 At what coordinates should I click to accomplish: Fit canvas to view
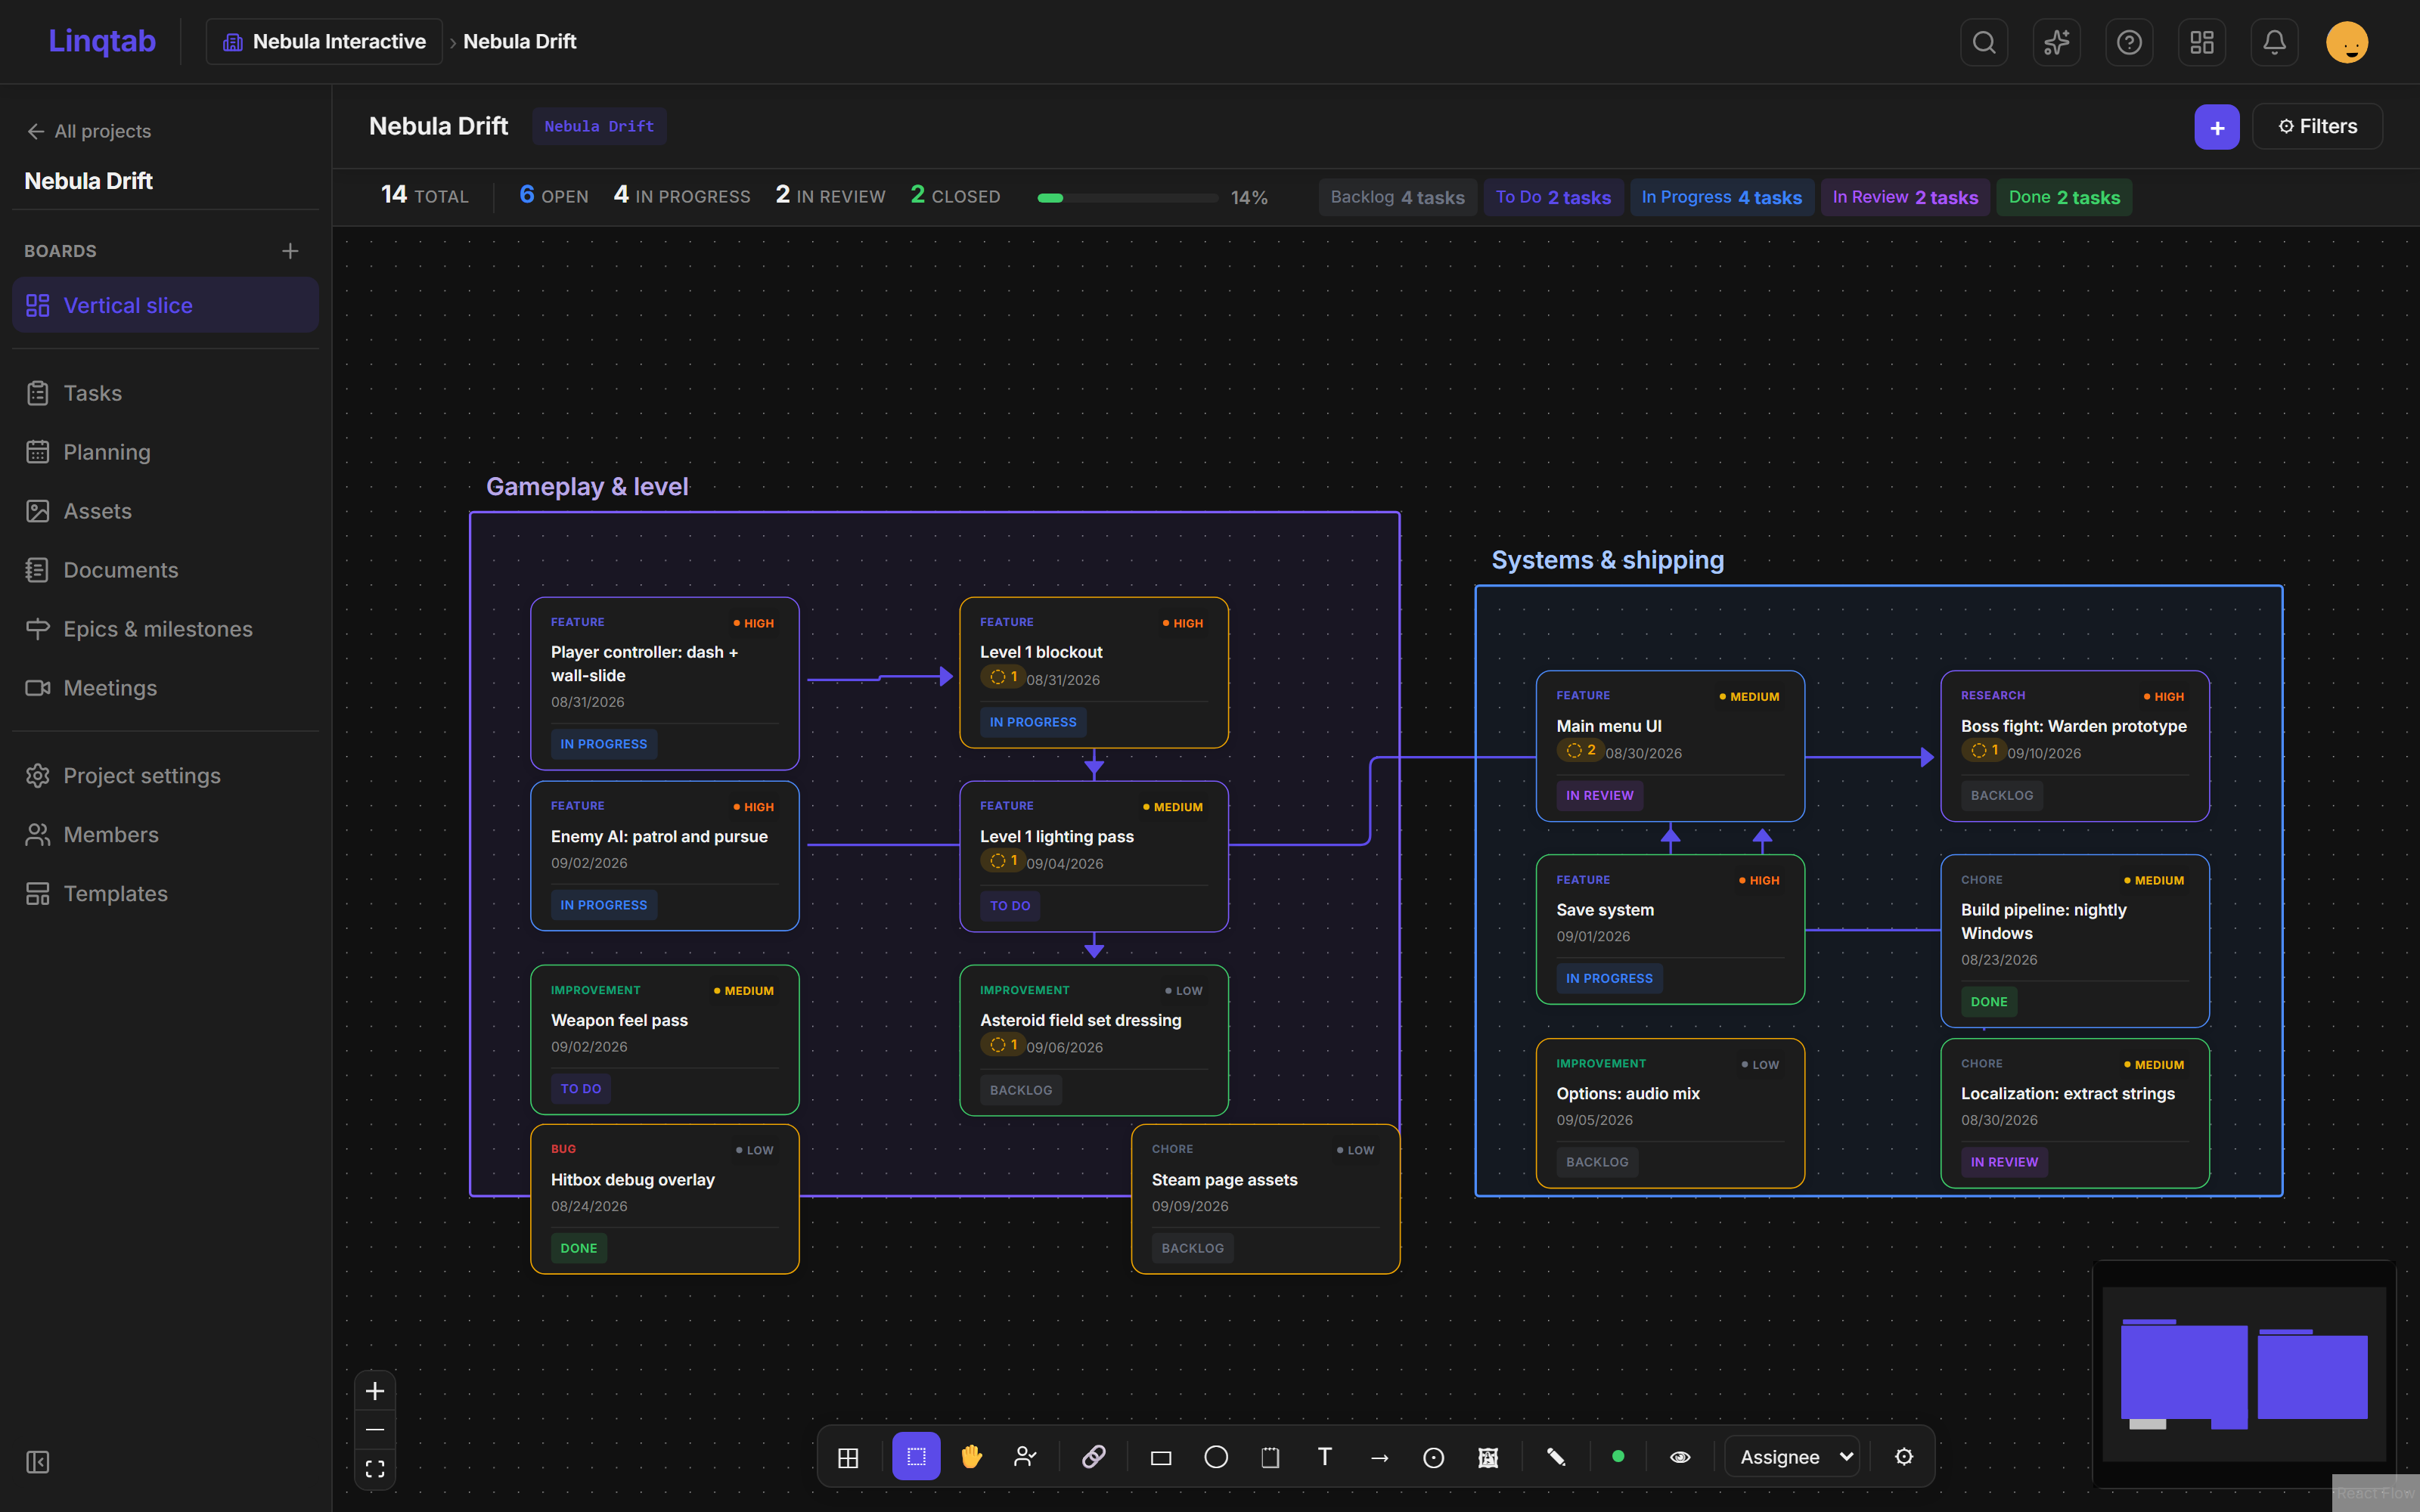[x=375, y=1469]
